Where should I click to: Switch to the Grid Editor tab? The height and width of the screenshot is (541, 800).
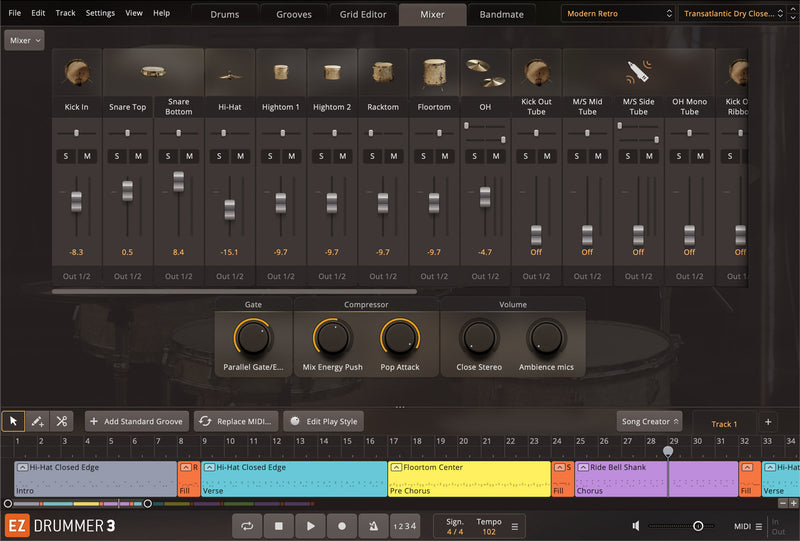[362, 14]
